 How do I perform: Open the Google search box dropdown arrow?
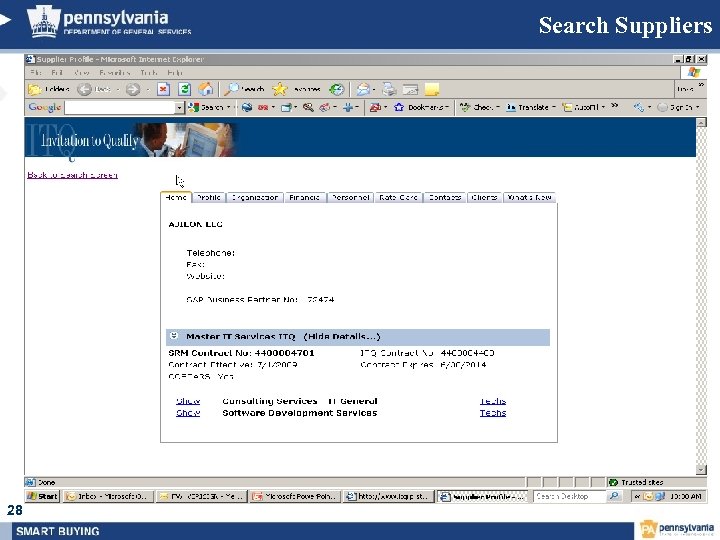(179, 107)
